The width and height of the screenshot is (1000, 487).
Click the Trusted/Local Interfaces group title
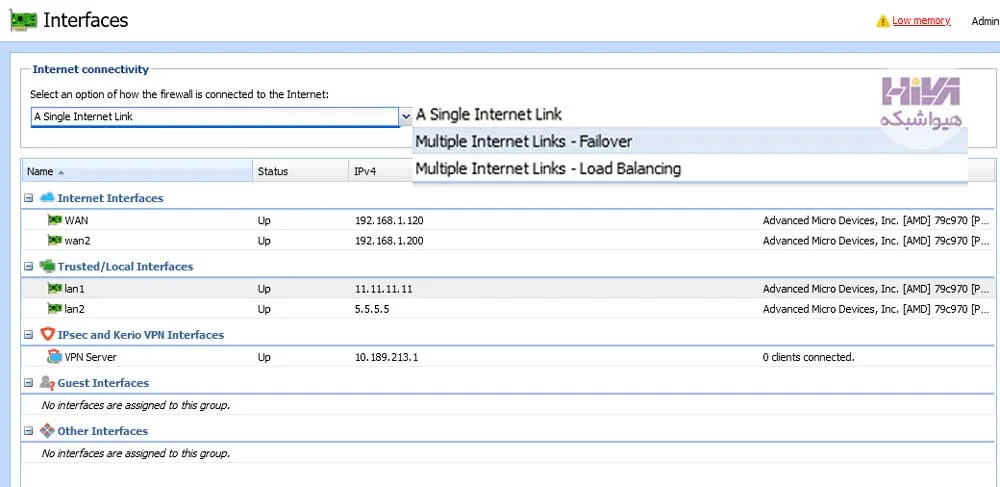(x=125, y=266)
